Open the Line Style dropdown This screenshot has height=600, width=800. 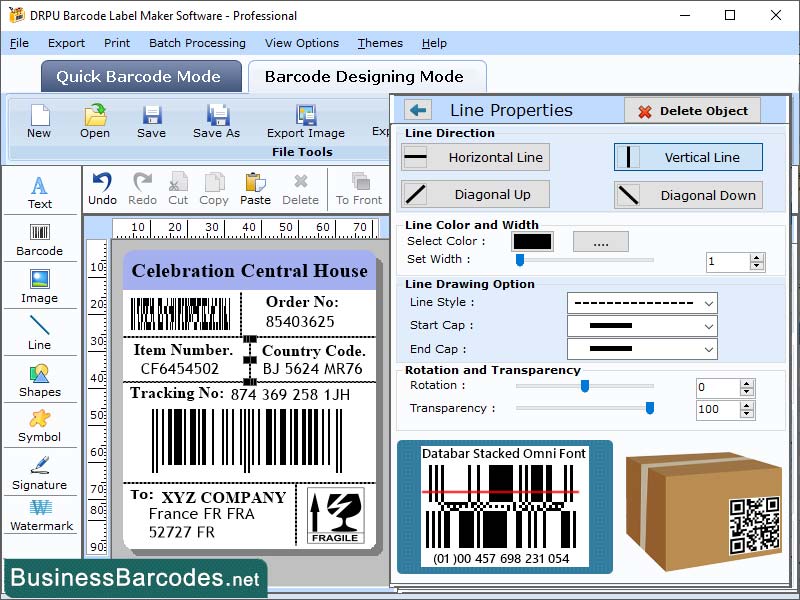click(641, 302)
